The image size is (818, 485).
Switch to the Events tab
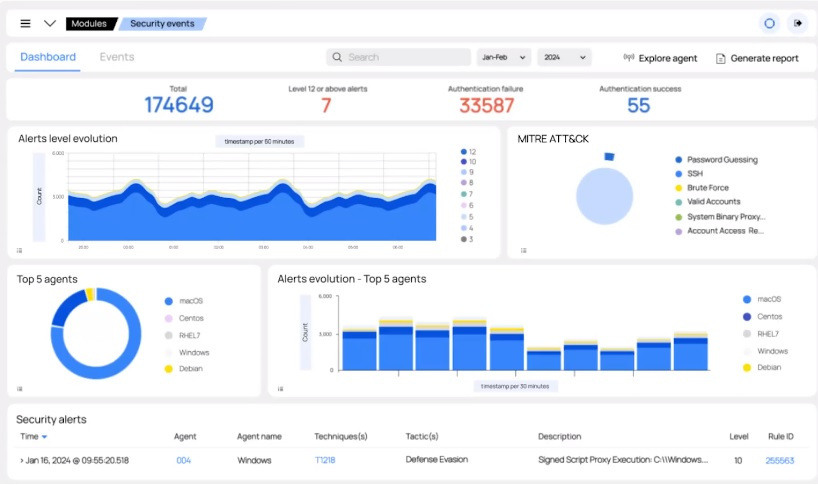tap(117, 57)
